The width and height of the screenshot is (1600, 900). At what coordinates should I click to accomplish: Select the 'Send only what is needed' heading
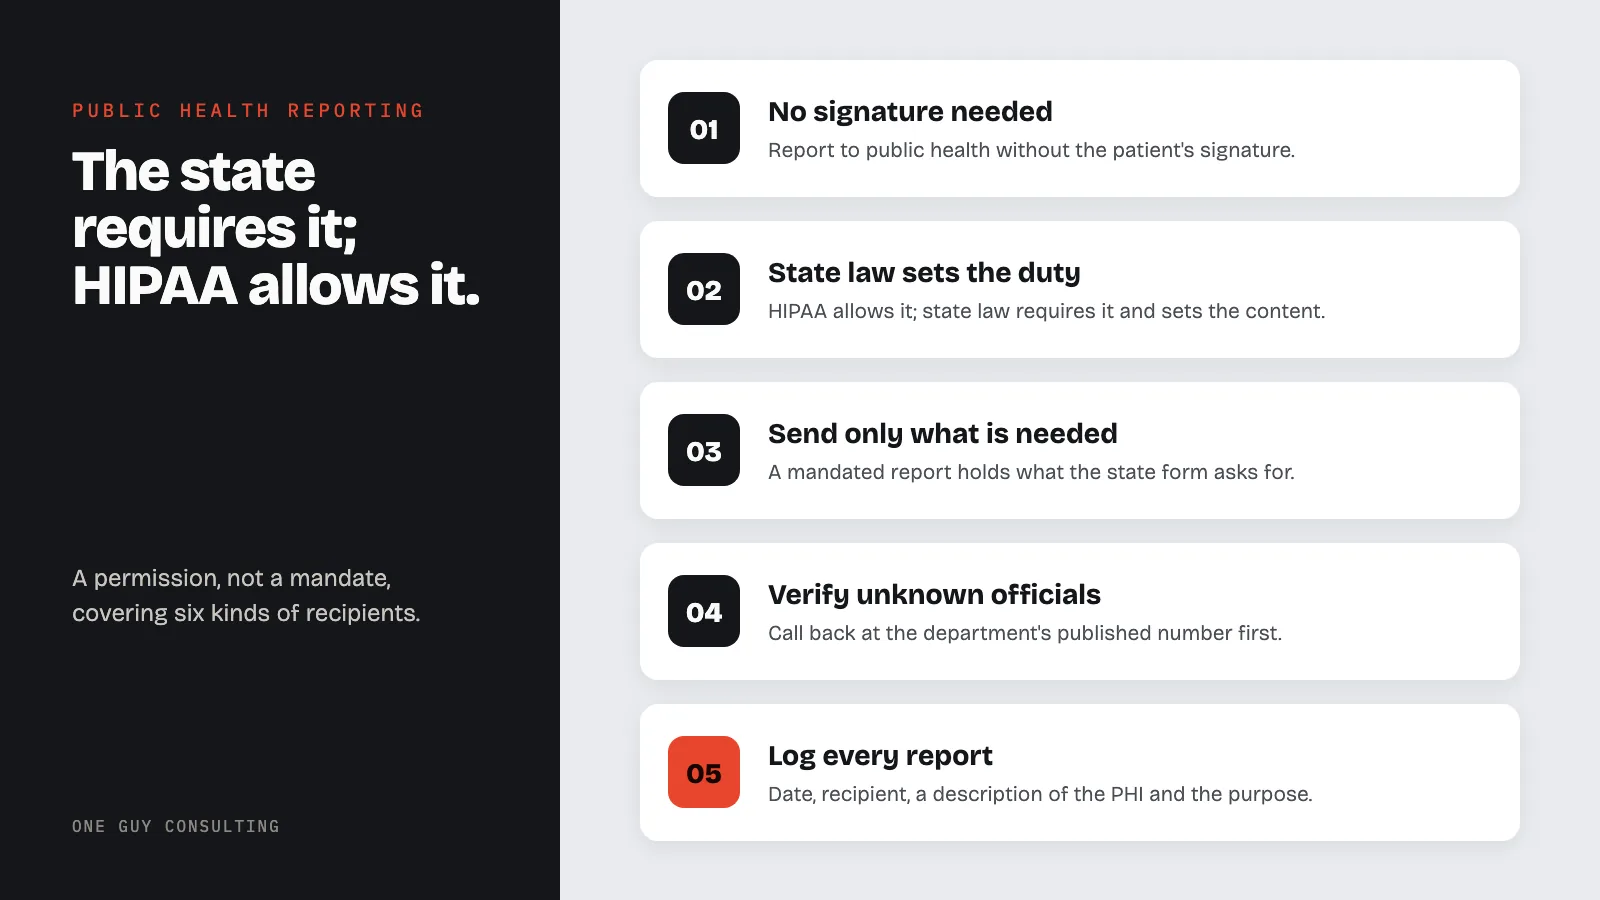pyautogui.click(x=942, y=433)
